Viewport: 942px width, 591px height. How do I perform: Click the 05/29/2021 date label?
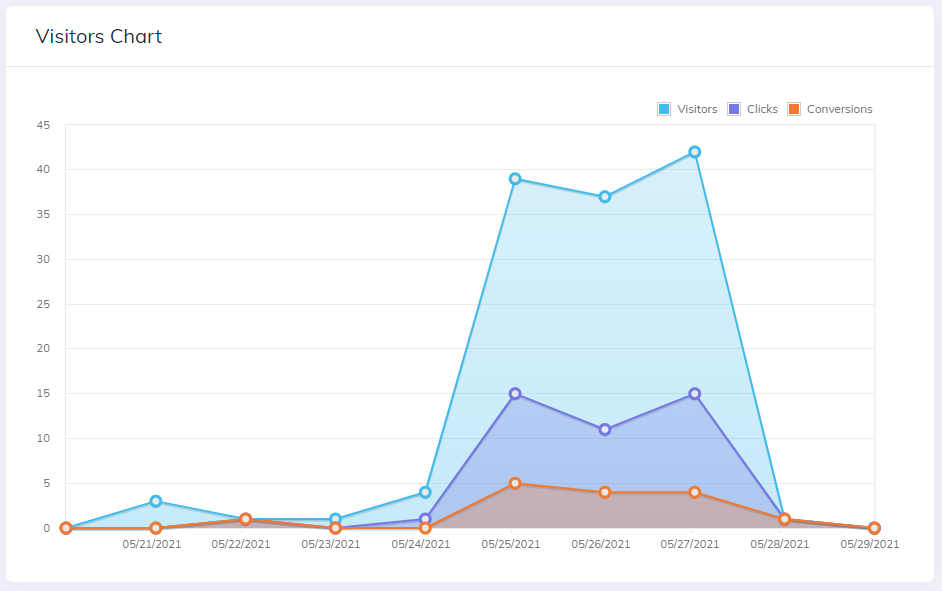868,544
